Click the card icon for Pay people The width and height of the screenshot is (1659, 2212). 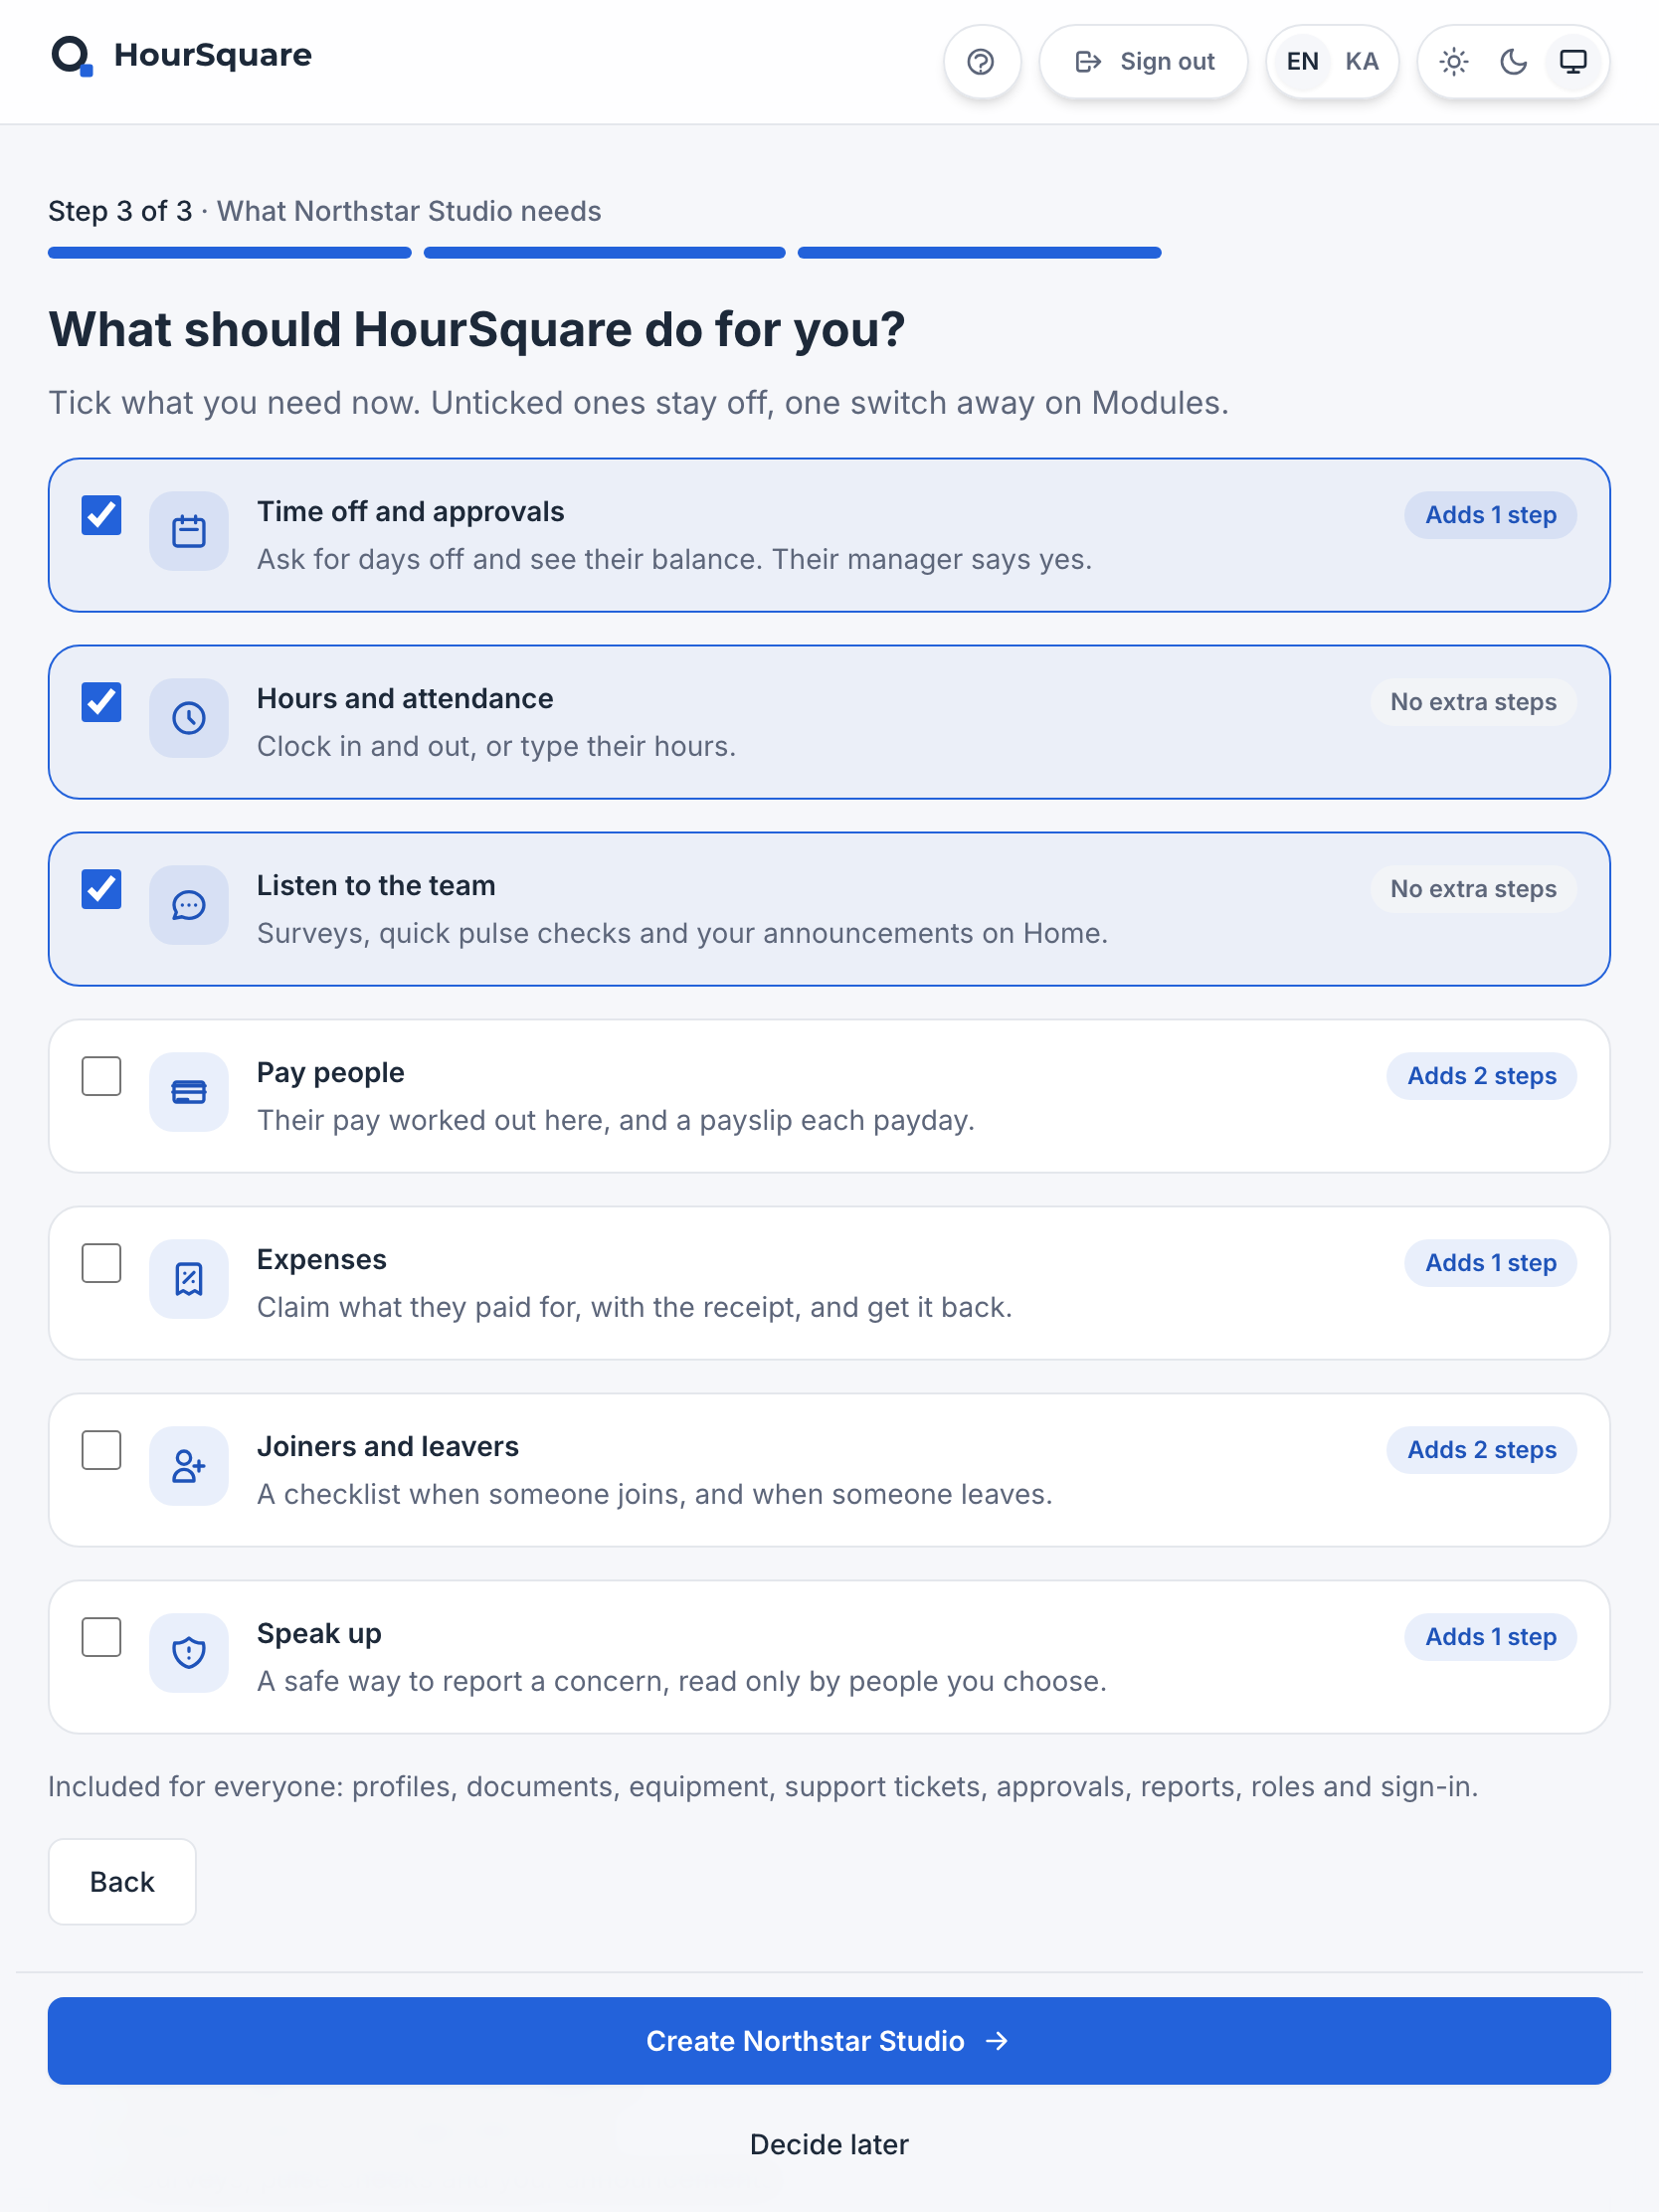[189, 1092]
